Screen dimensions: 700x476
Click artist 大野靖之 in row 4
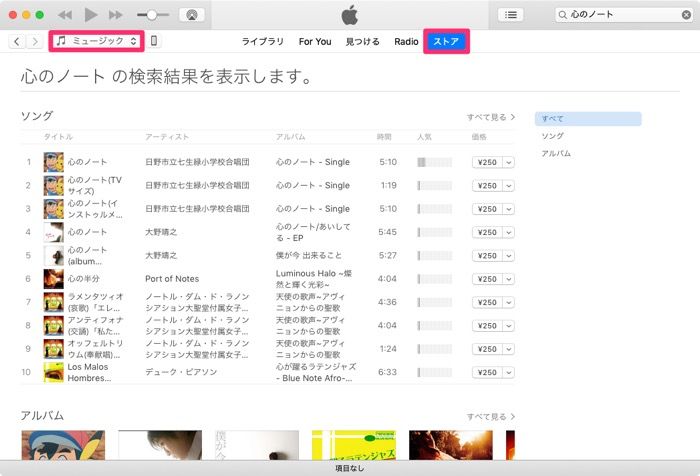pos(161,232)
